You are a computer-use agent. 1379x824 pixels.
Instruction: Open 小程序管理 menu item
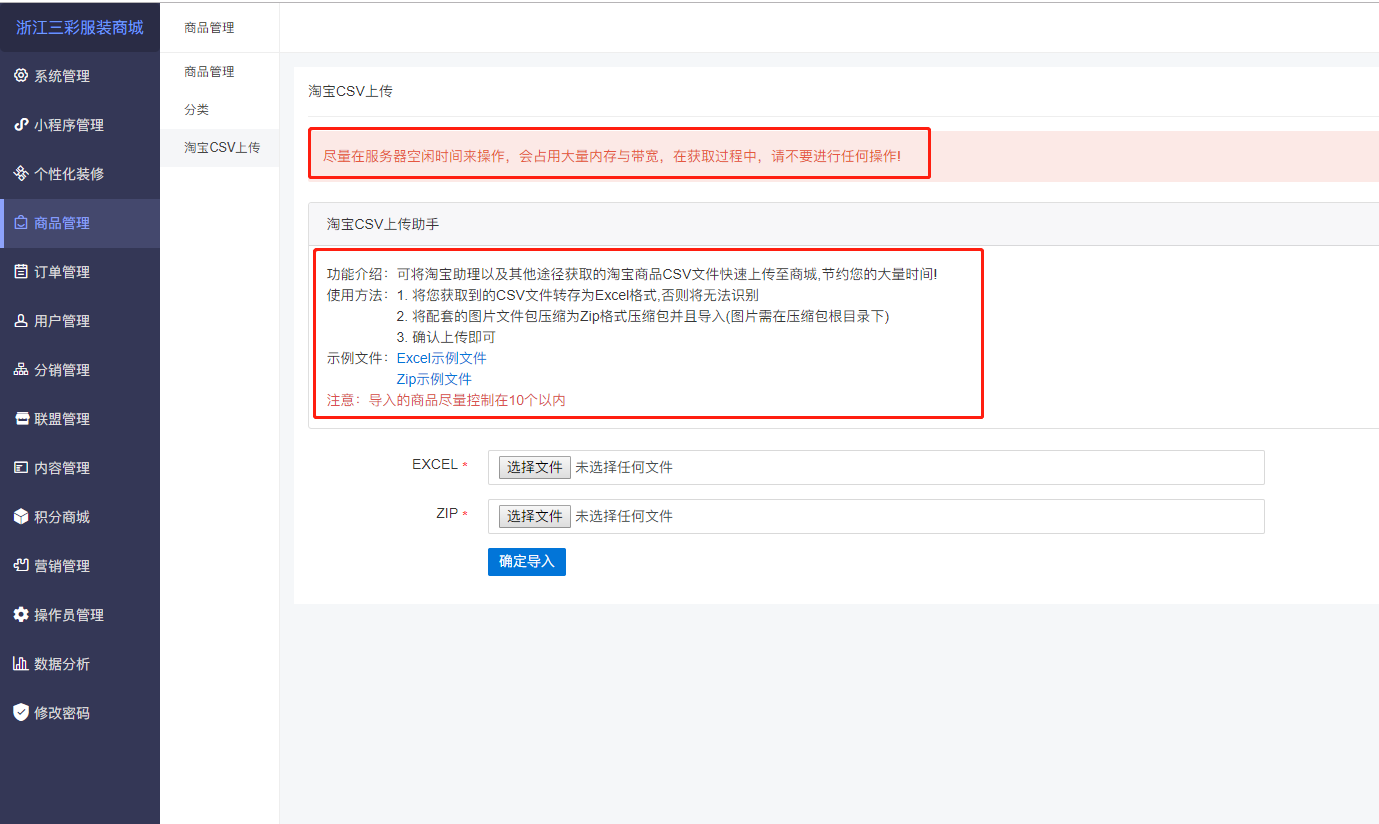pos(80,125)
